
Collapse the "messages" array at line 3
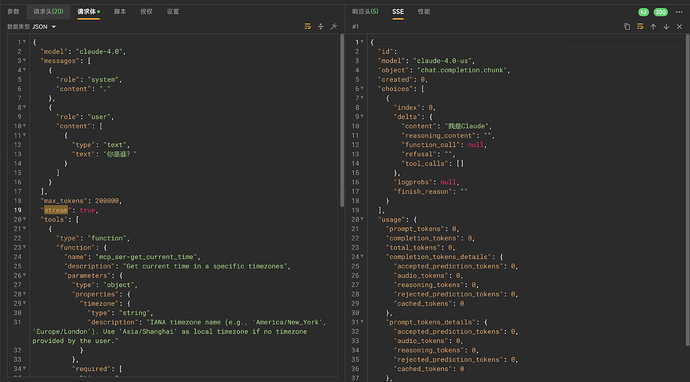click(x=24, y=61)
